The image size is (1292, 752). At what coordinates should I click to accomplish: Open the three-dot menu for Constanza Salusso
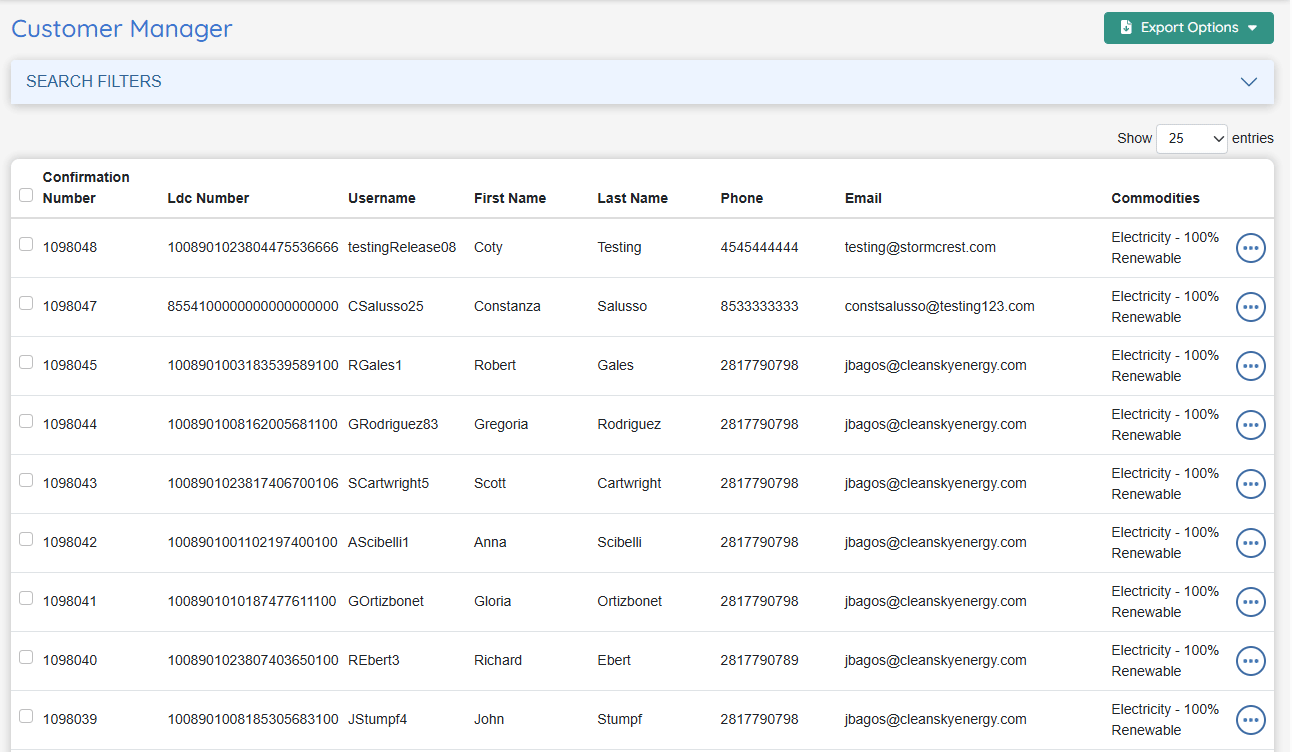pyautogui.click(x=1250, y=307)
